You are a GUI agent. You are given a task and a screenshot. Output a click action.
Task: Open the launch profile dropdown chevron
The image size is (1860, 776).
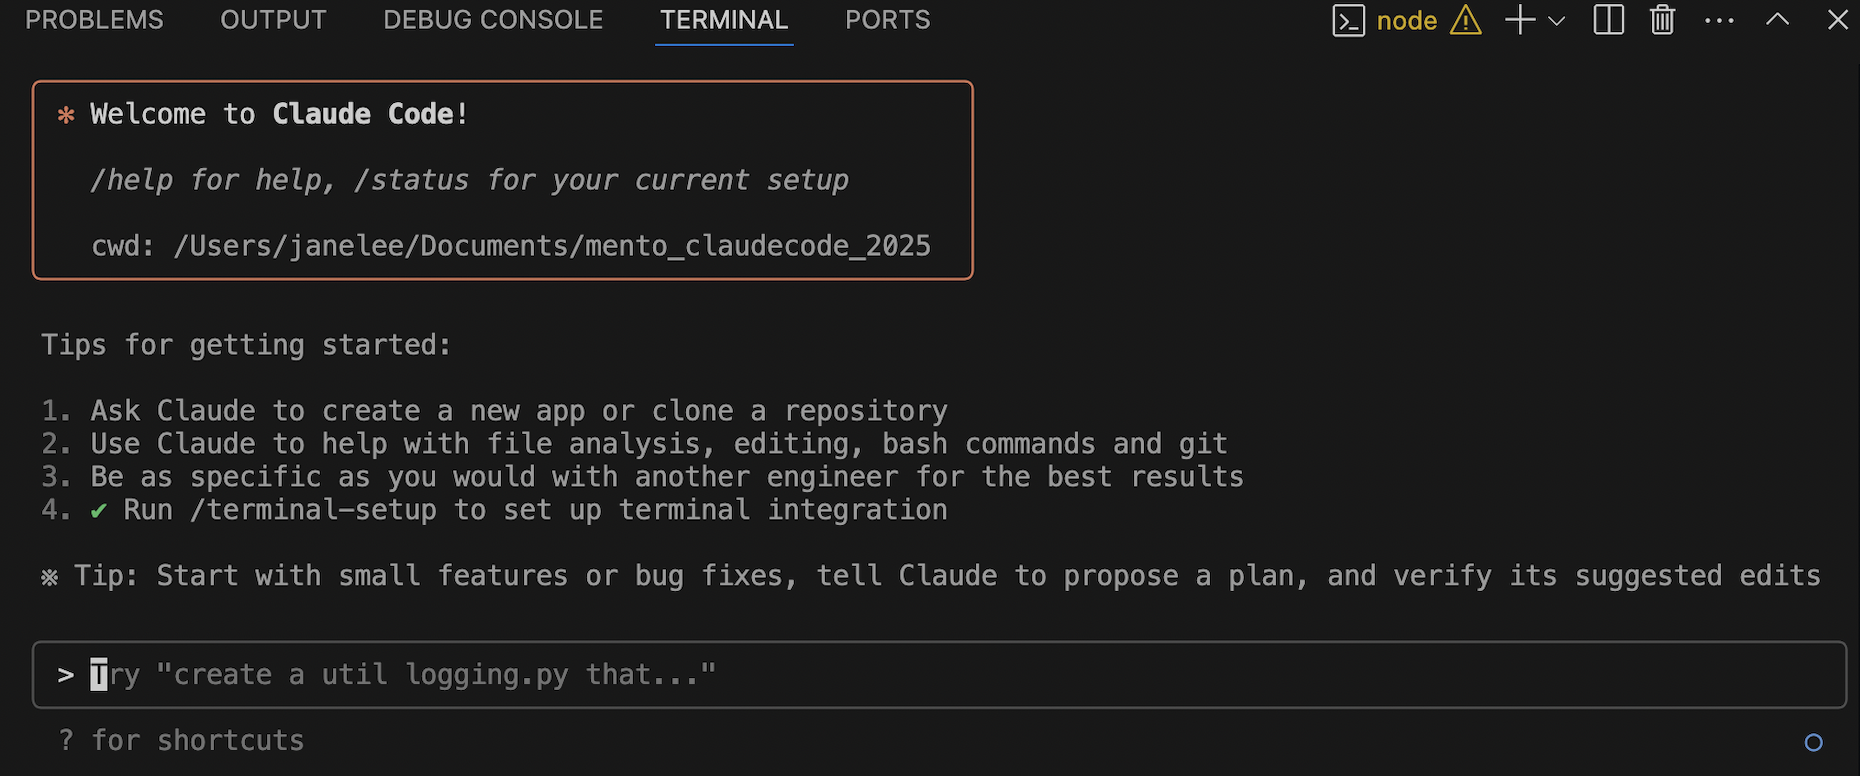(1556, 21)
